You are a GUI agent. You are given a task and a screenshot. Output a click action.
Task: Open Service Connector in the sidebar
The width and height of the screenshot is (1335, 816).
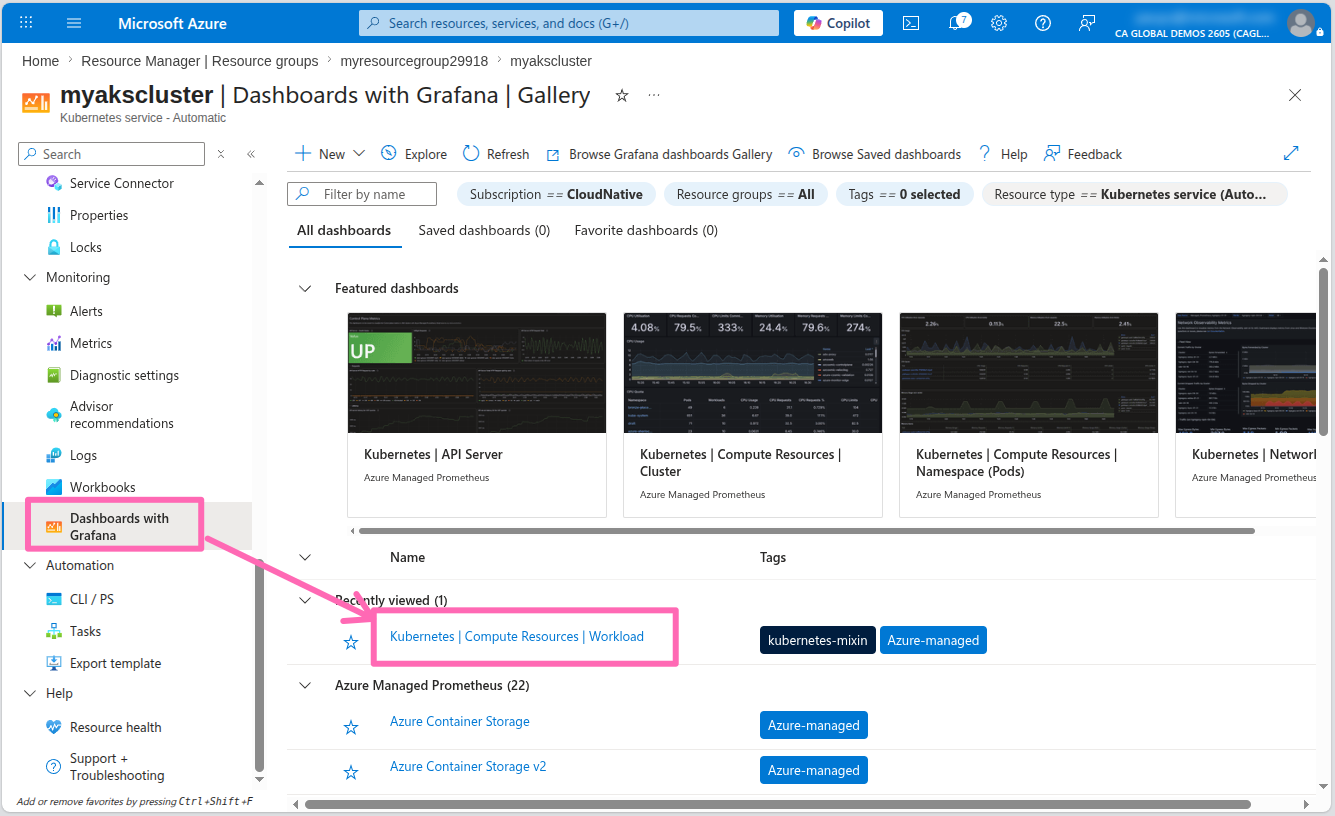point(122,183)
